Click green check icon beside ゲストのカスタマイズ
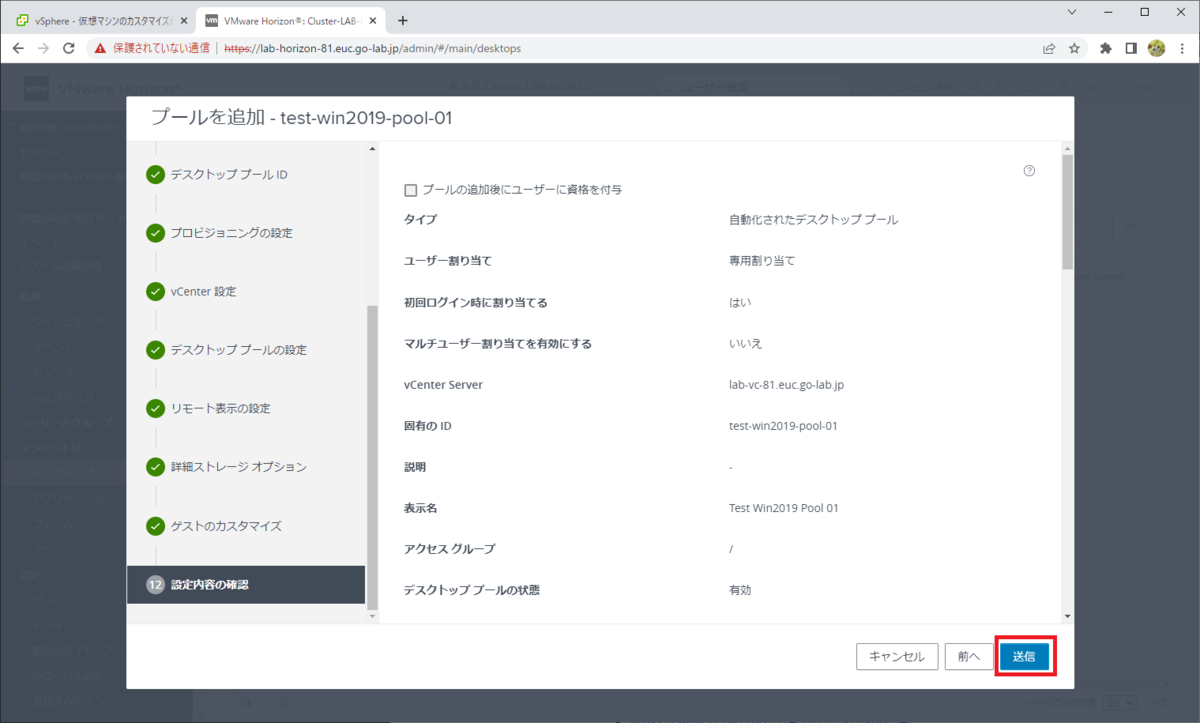Viewport: 1200px width, 723px height. (x=155, y=526)
